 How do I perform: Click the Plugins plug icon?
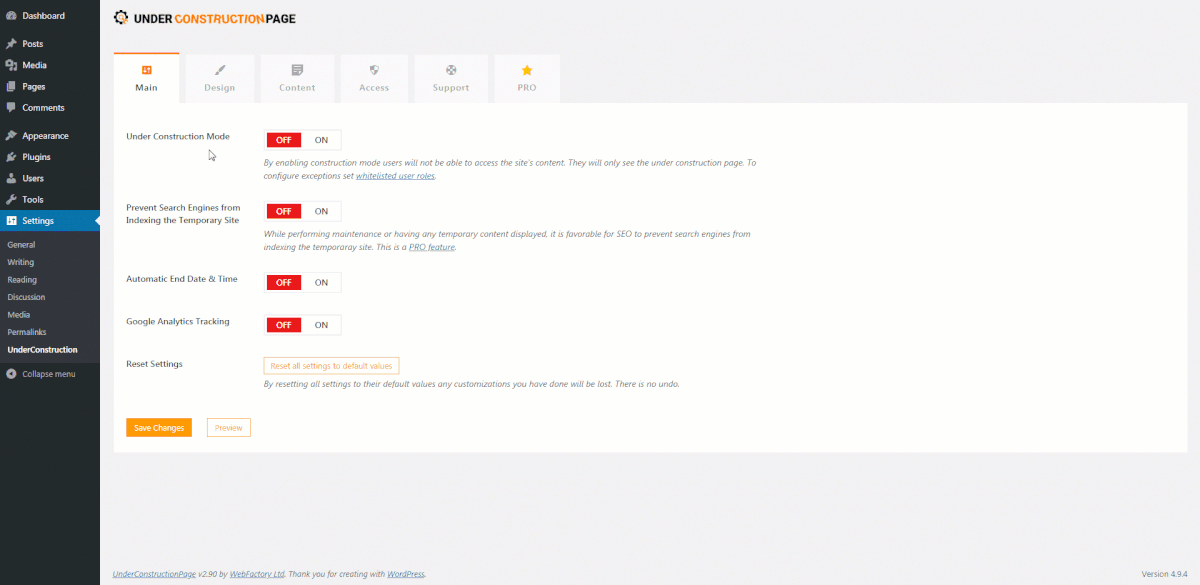click(11, 157)
